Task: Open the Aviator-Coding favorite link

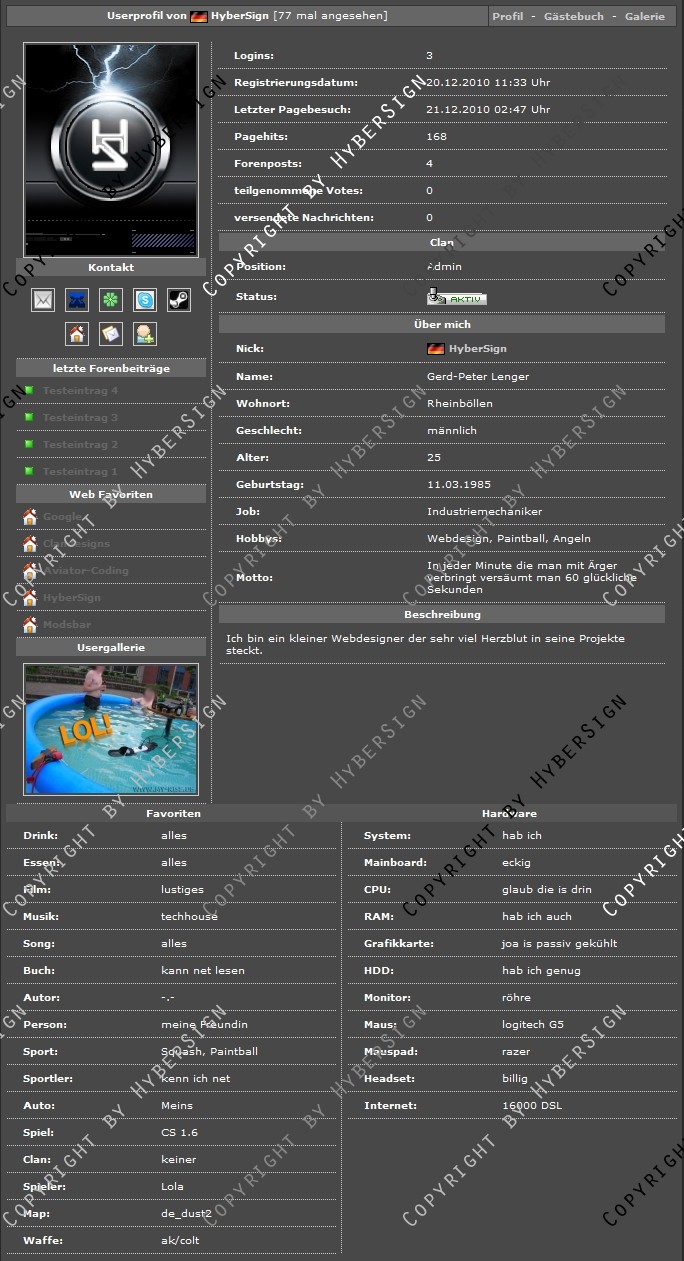Action: (x=85, y=571)
